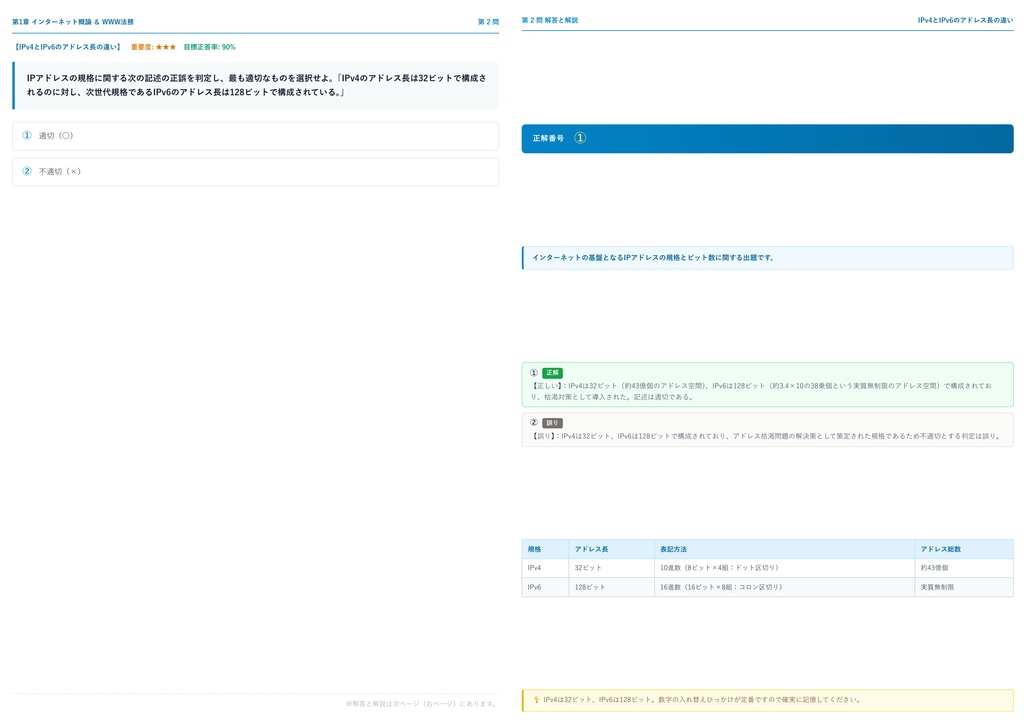Click the 約43億個 table cell
1024x724 pixels.
tap(964, 568)
